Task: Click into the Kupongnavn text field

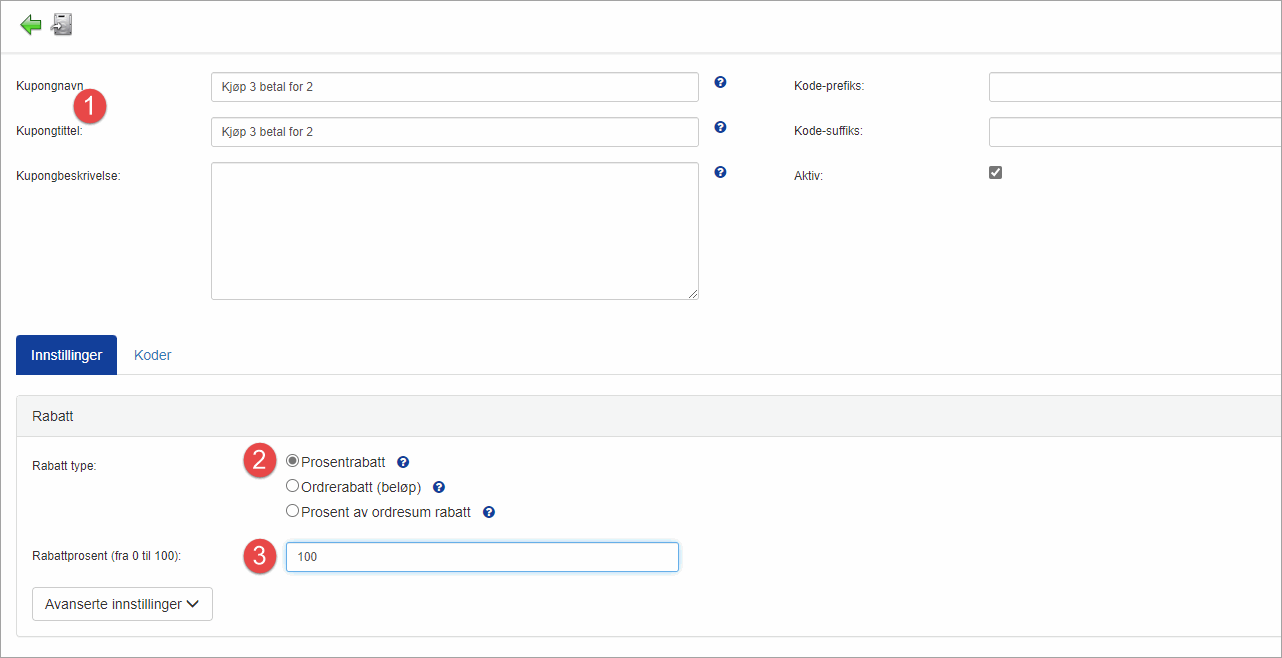Action: (x=454, y=87)
